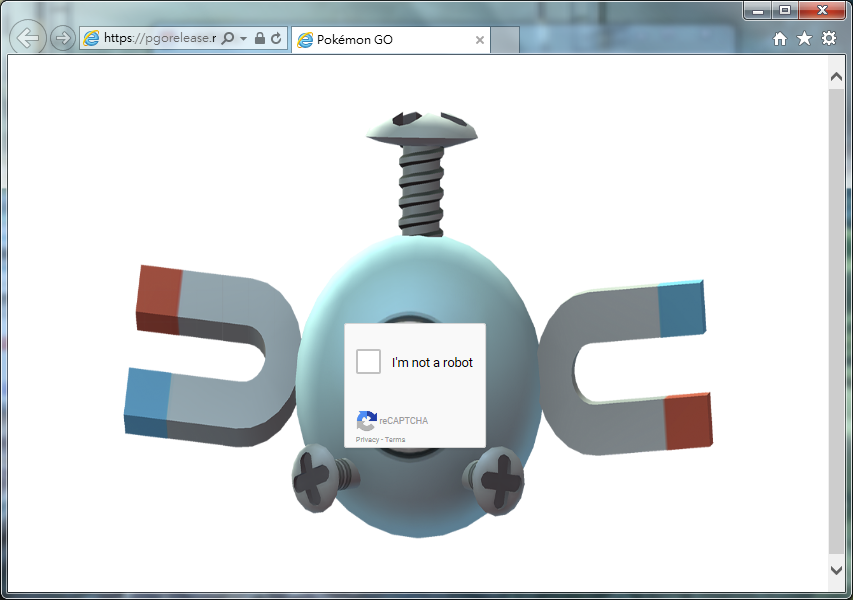Click the Favorites star icon
853x600 pixels.
[802, 39]
